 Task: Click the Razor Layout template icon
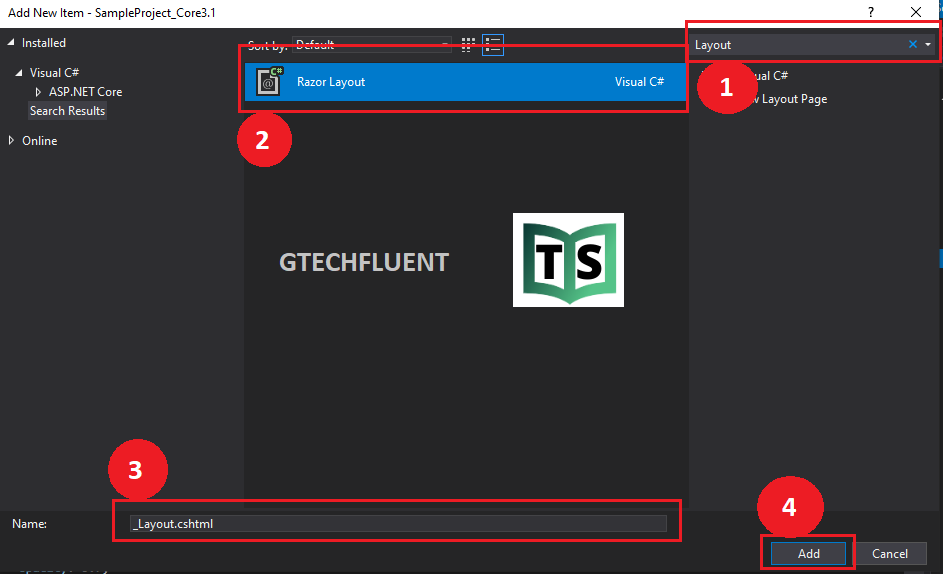[269, 82]
